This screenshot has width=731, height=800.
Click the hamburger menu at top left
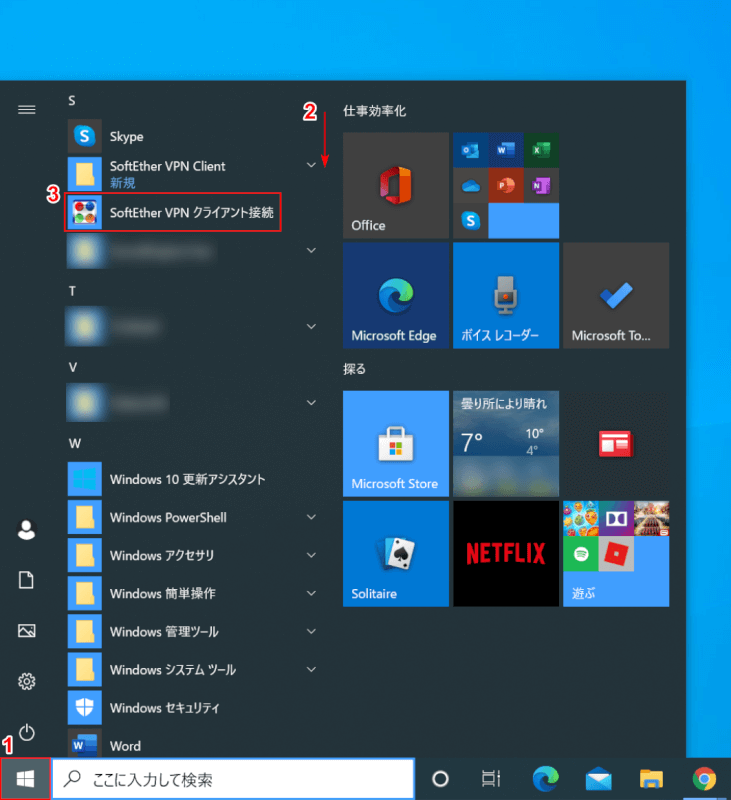(27, 110)
